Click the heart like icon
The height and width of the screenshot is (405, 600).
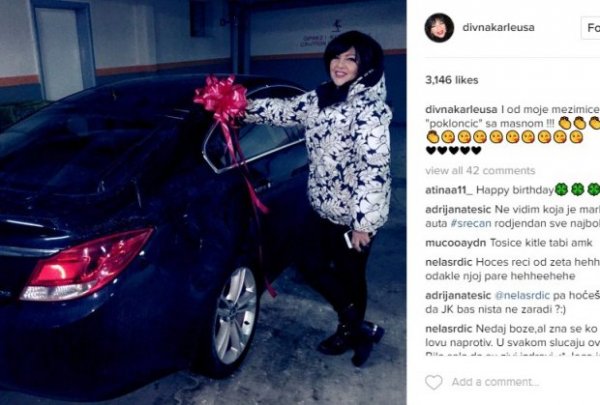point(434,382)
